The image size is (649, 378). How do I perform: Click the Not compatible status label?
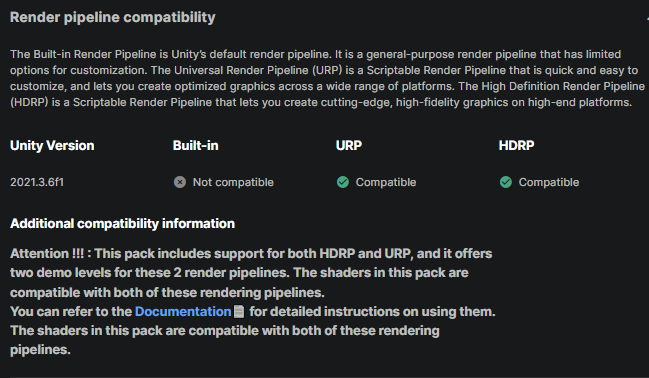point(233,182)
